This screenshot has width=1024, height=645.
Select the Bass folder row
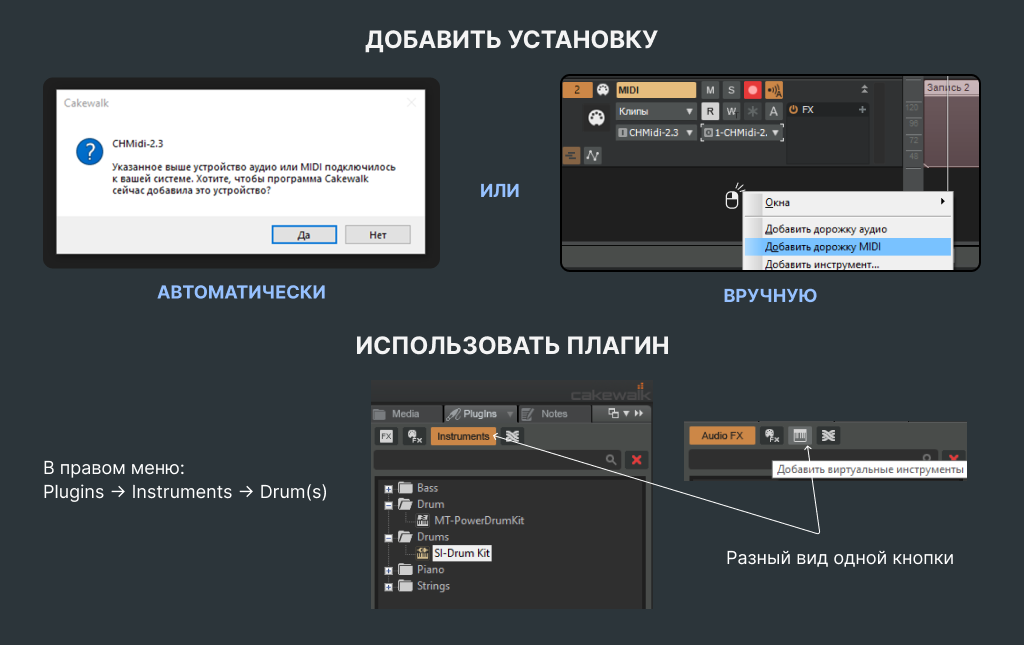click(x=419, y=488)
